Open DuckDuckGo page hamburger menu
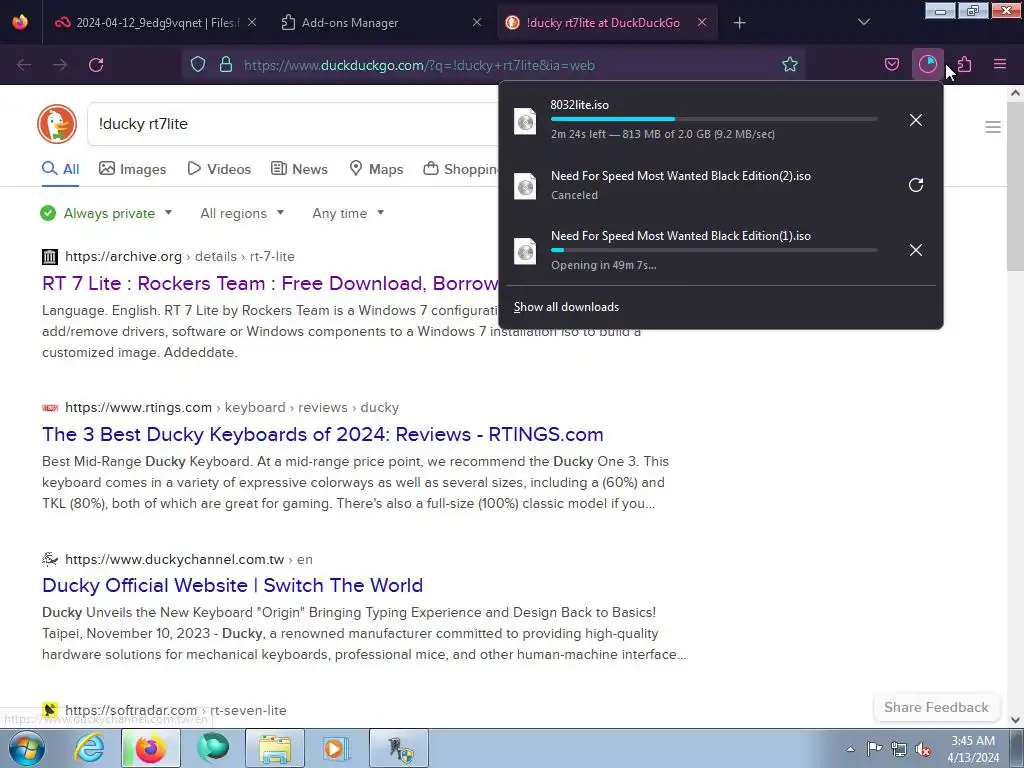The width and height of the screenshot is (1024, 768). click(993, 127)
